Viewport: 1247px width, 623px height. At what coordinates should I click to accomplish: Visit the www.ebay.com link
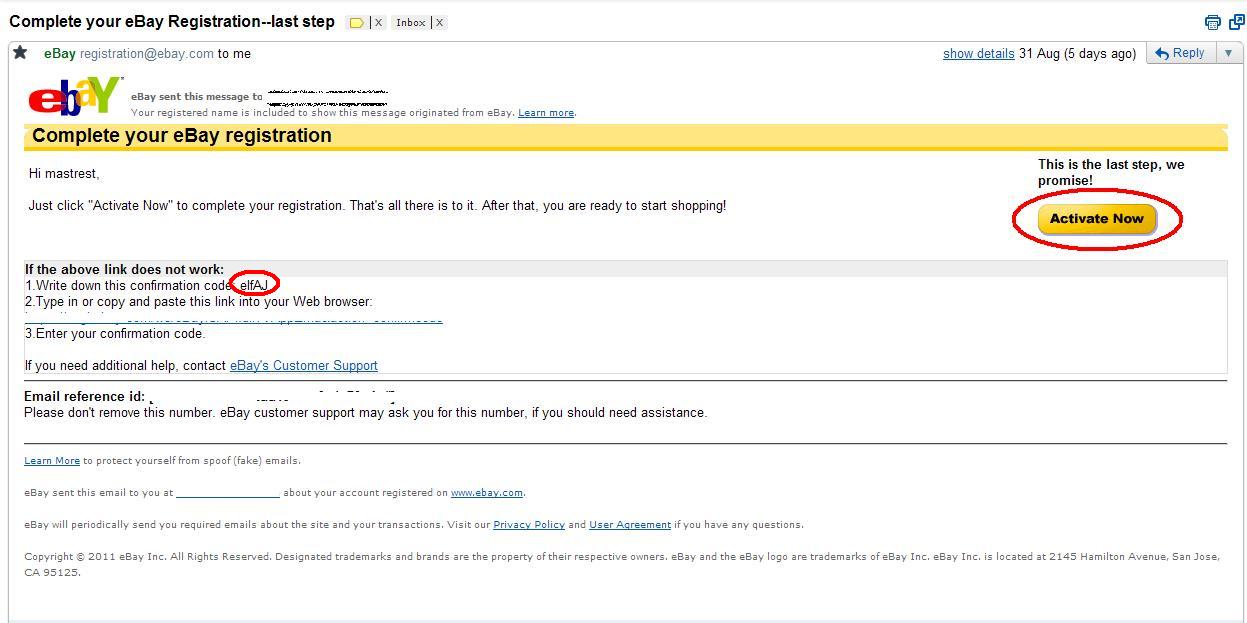487,493
